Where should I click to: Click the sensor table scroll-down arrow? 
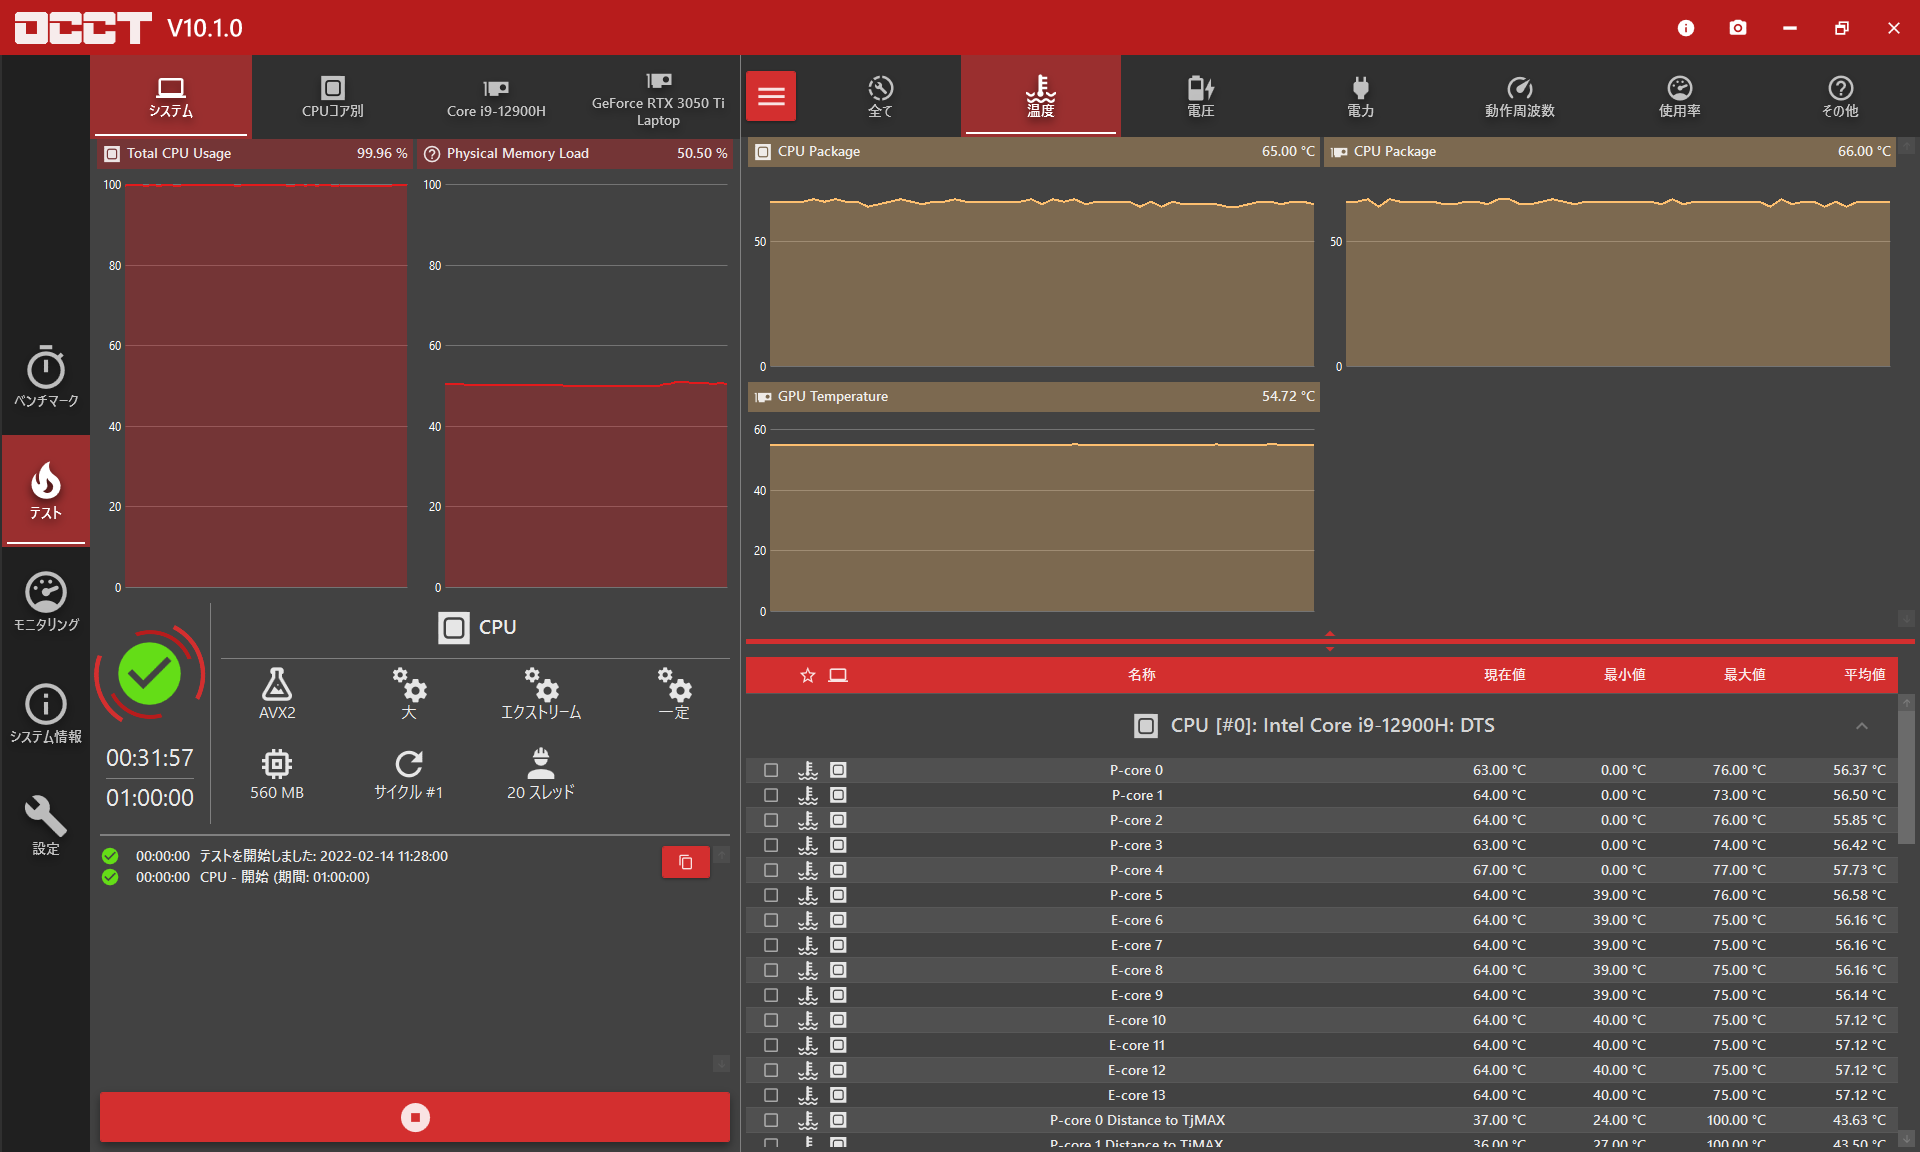coord(1907,1139)
